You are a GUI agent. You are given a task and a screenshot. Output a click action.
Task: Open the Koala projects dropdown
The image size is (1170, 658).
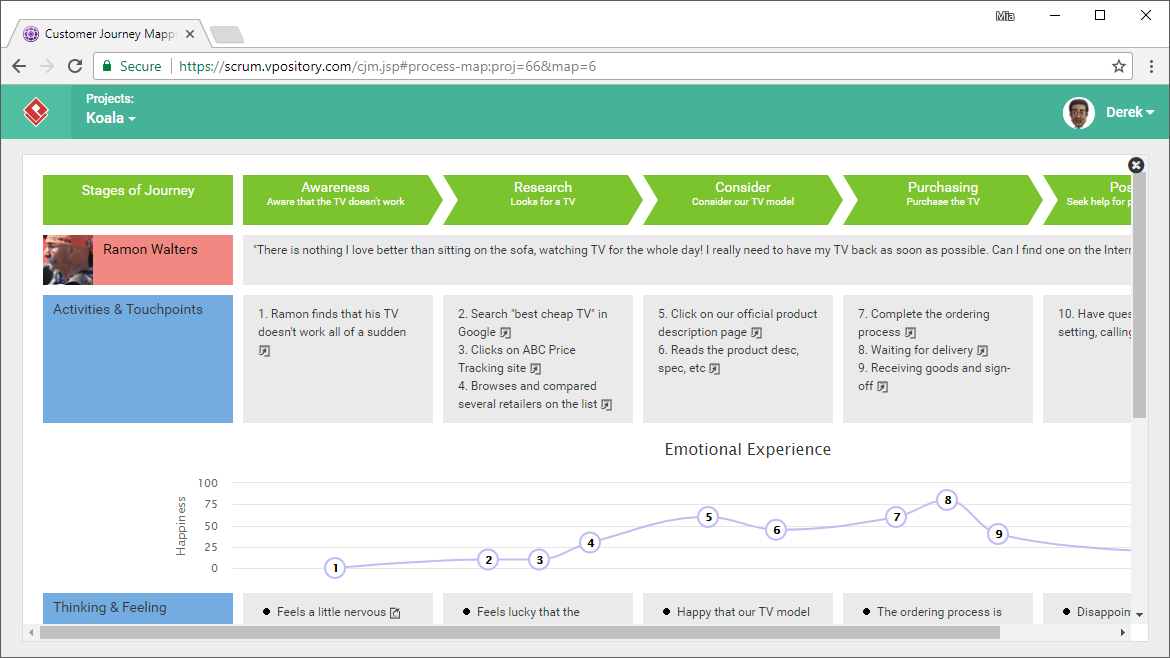coord(110,118)
